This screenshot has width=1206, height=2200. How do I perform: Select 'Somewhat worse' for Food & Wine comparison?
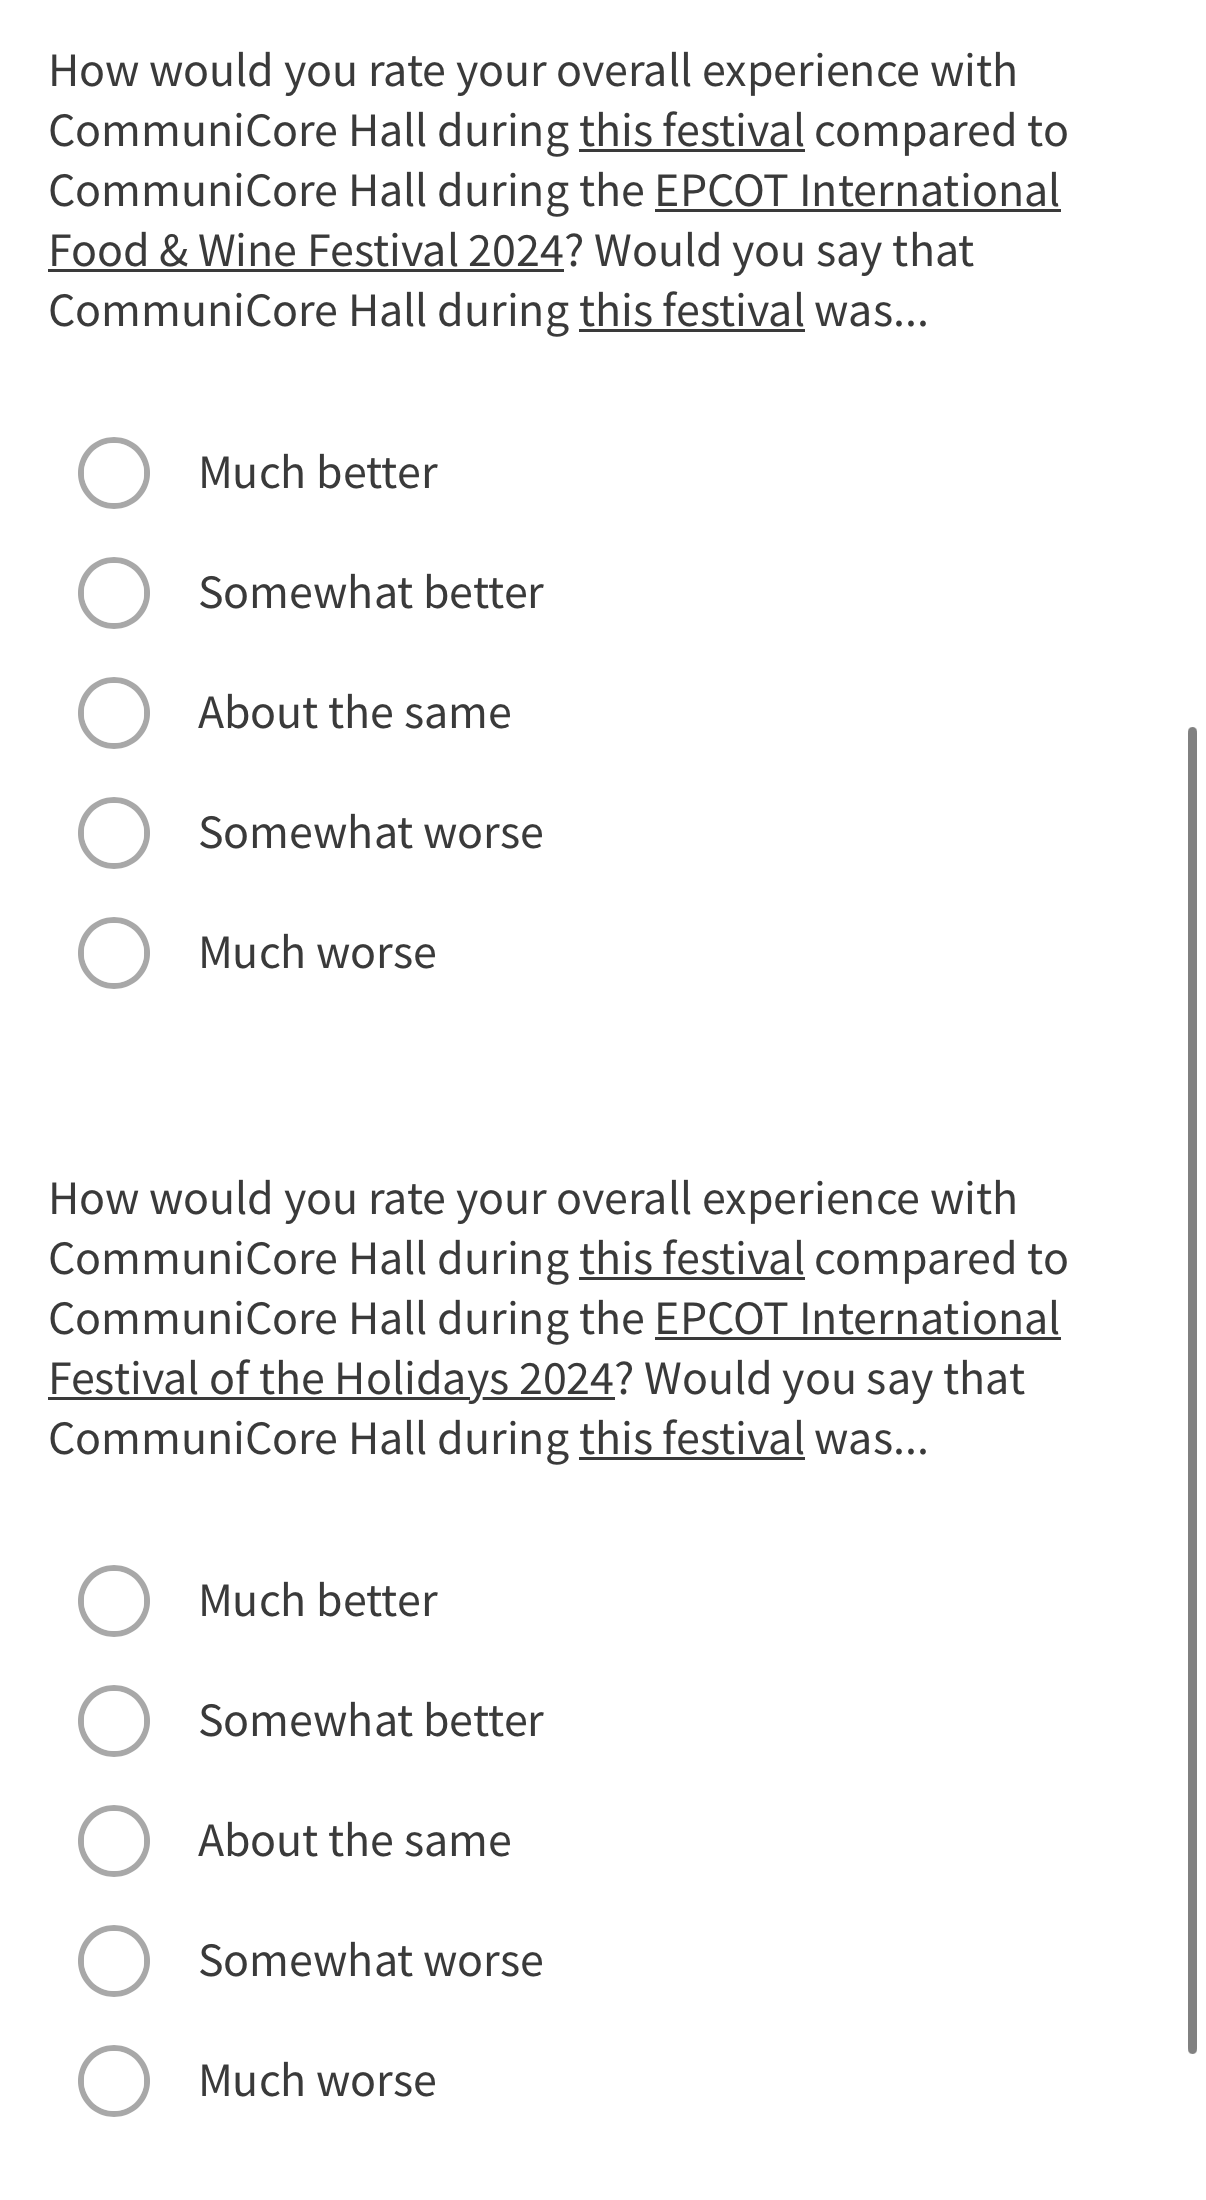tap(114, 833)
